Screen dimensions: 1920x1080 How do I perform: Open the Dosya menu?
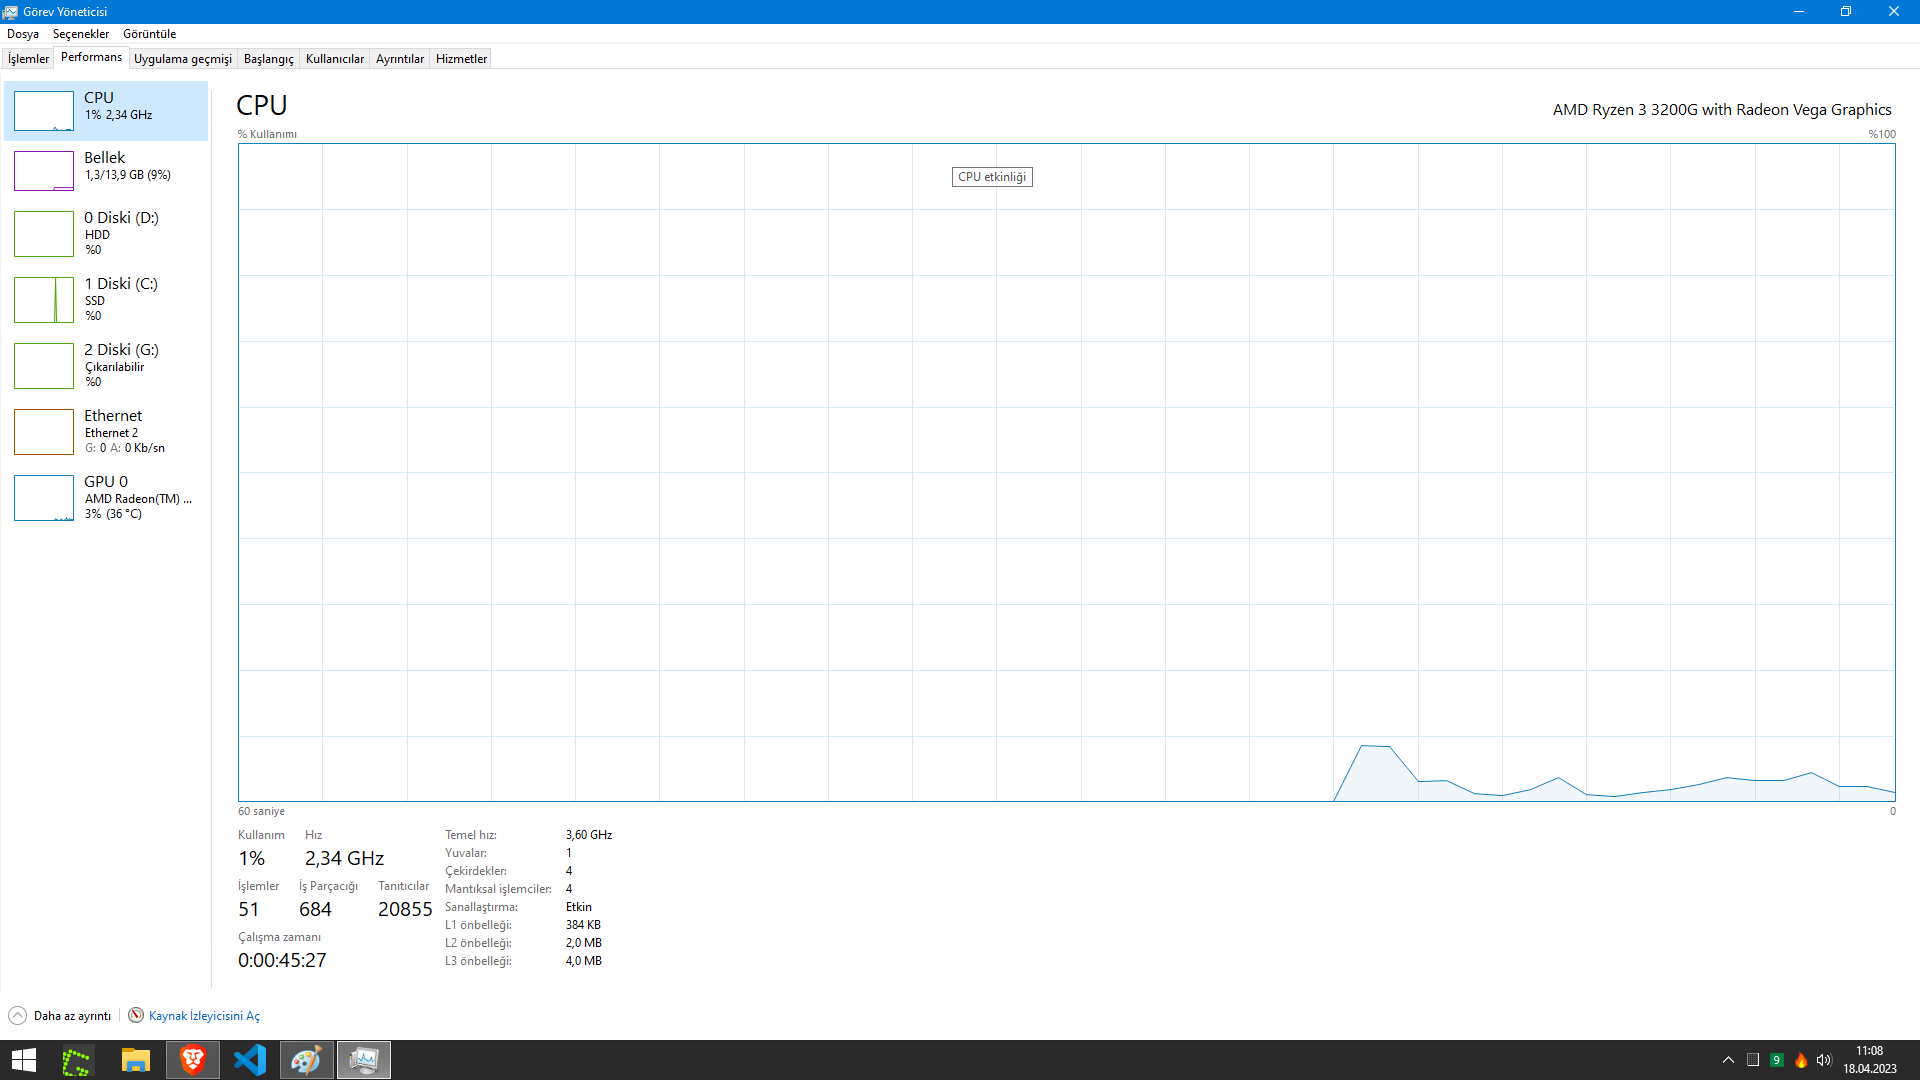[23, 34]
